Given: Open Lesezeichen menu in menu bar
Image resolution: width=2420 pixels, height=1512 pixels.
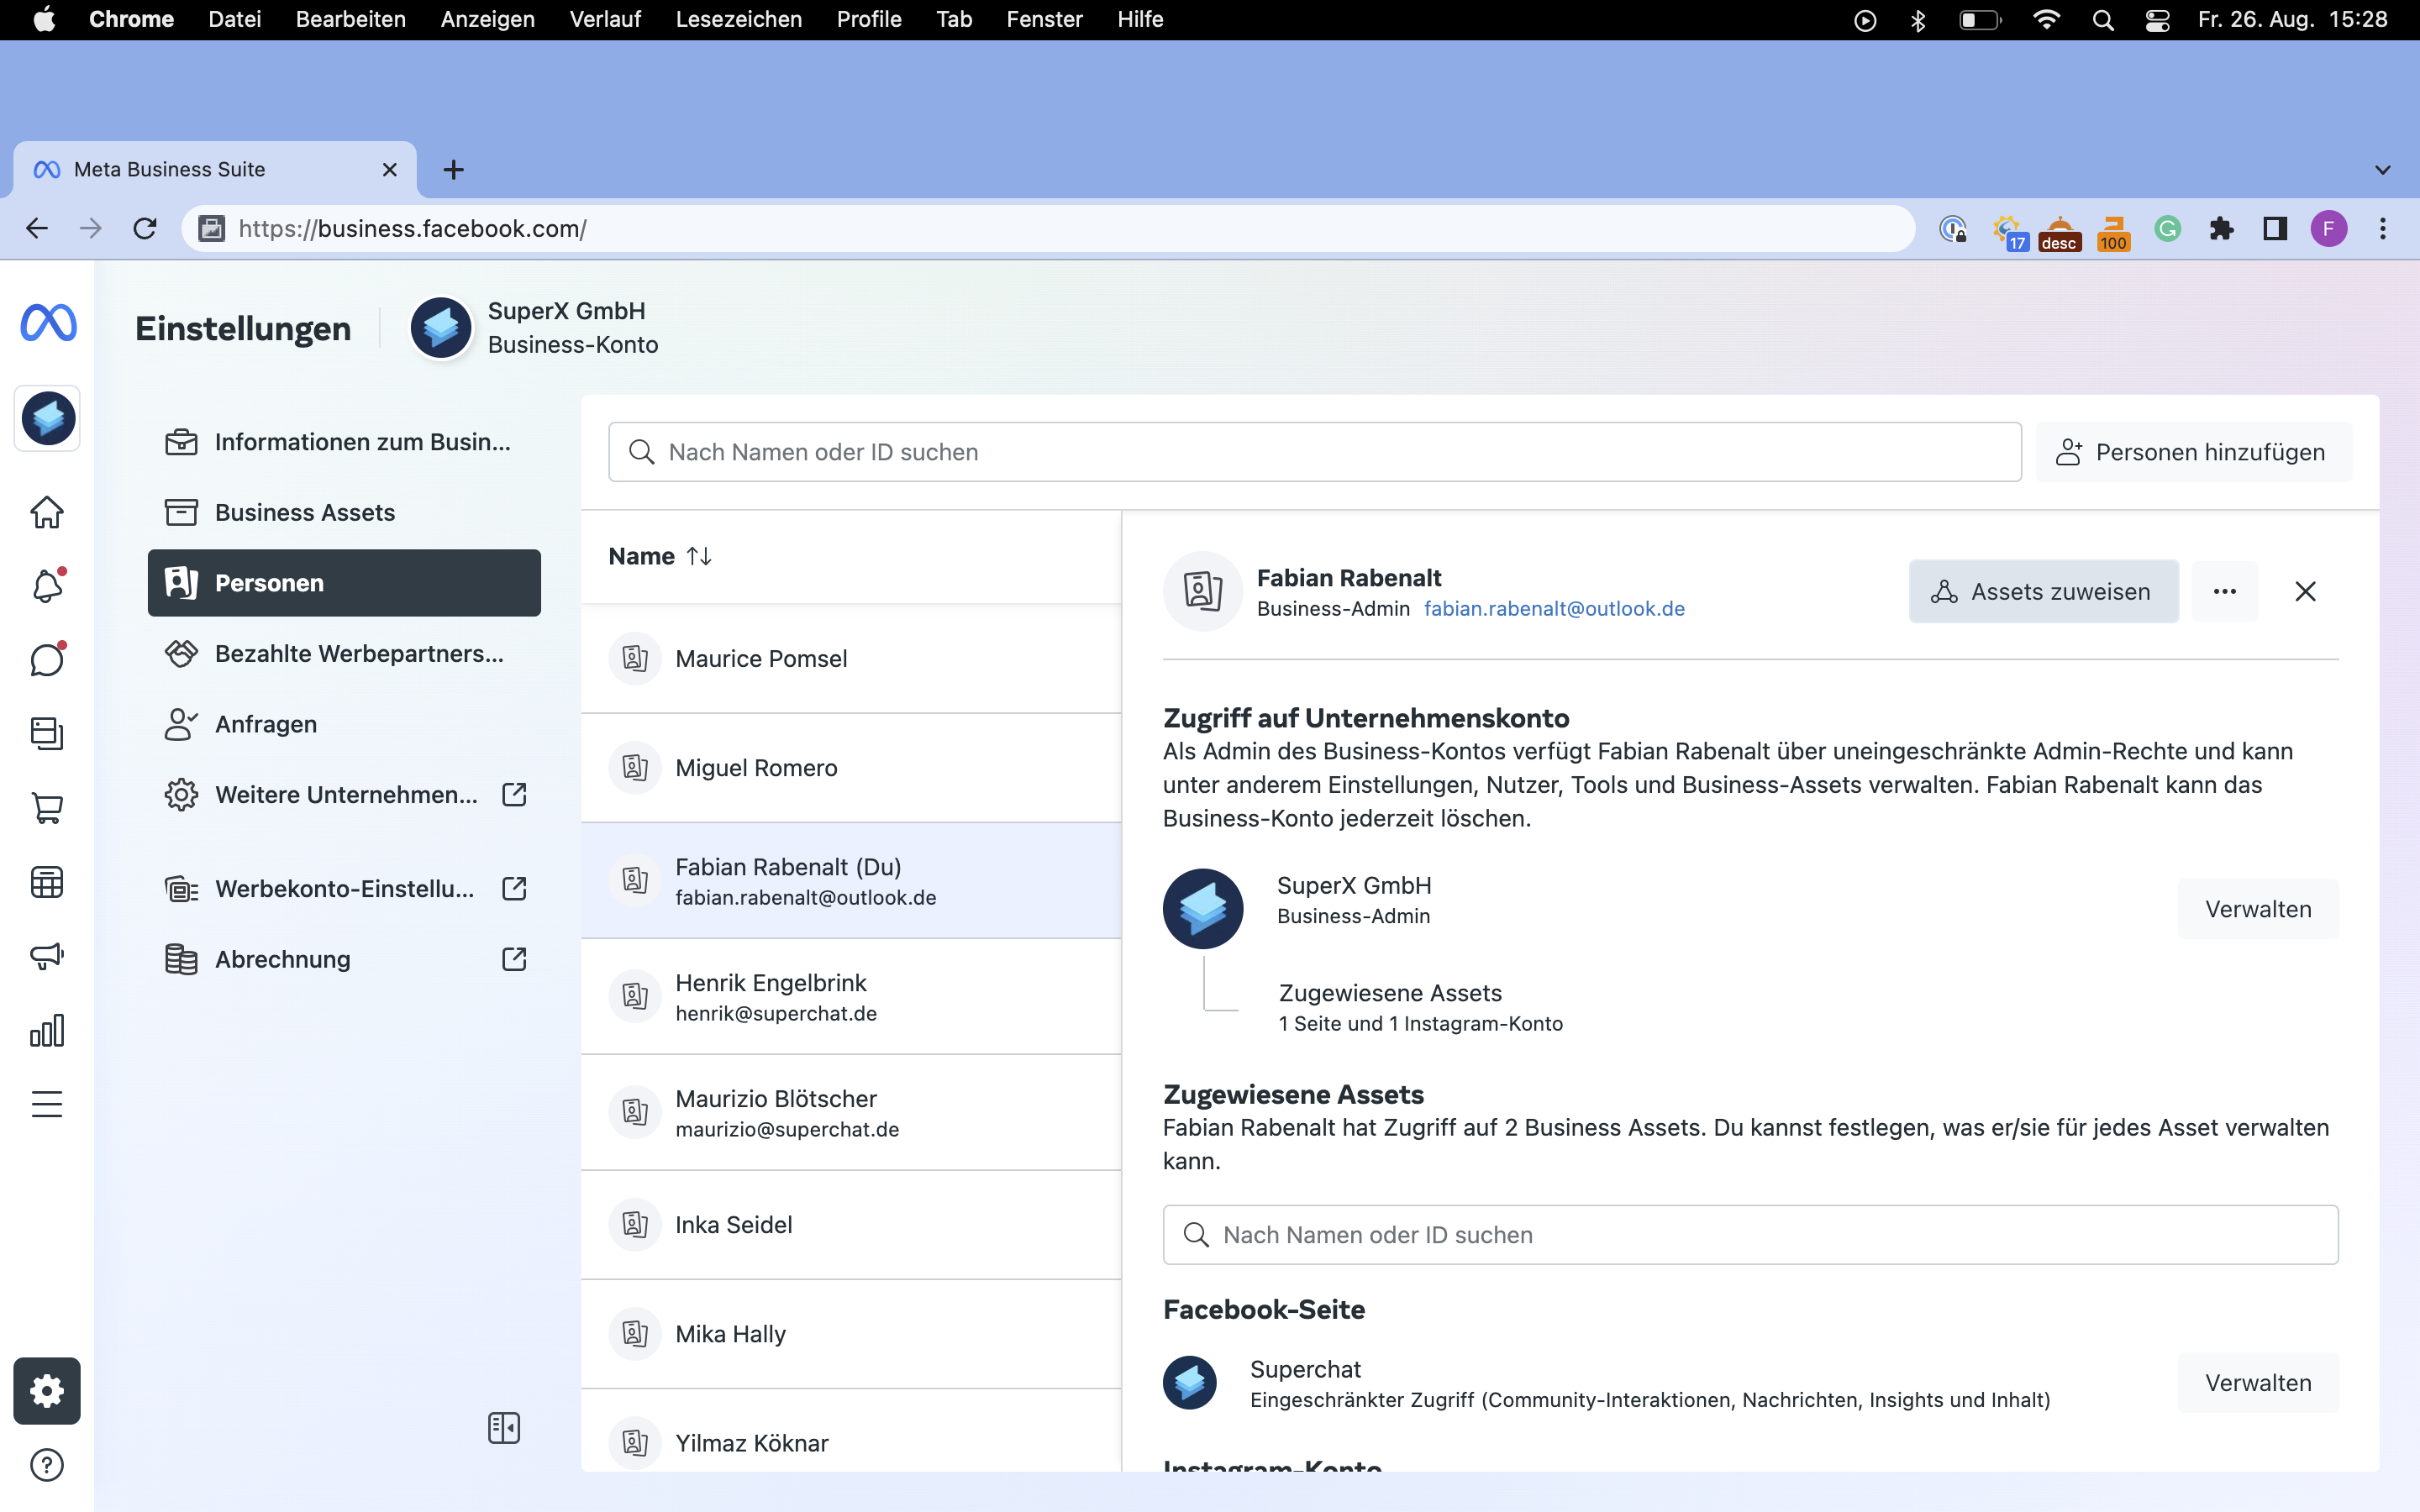Looking at the screenshot, I should tap(738, 19).
